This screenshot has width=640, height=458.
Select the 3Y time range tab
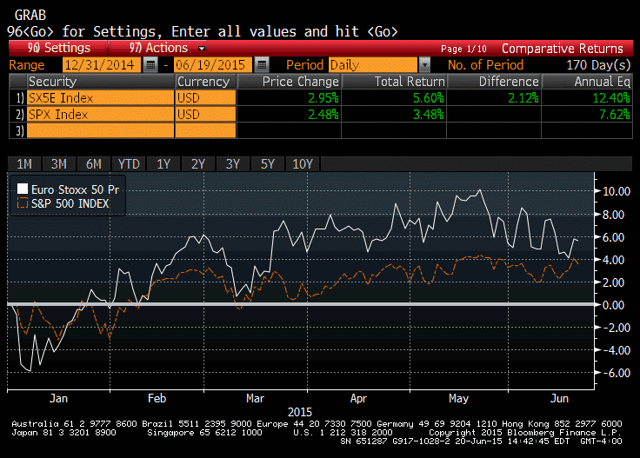click(233, 164)
